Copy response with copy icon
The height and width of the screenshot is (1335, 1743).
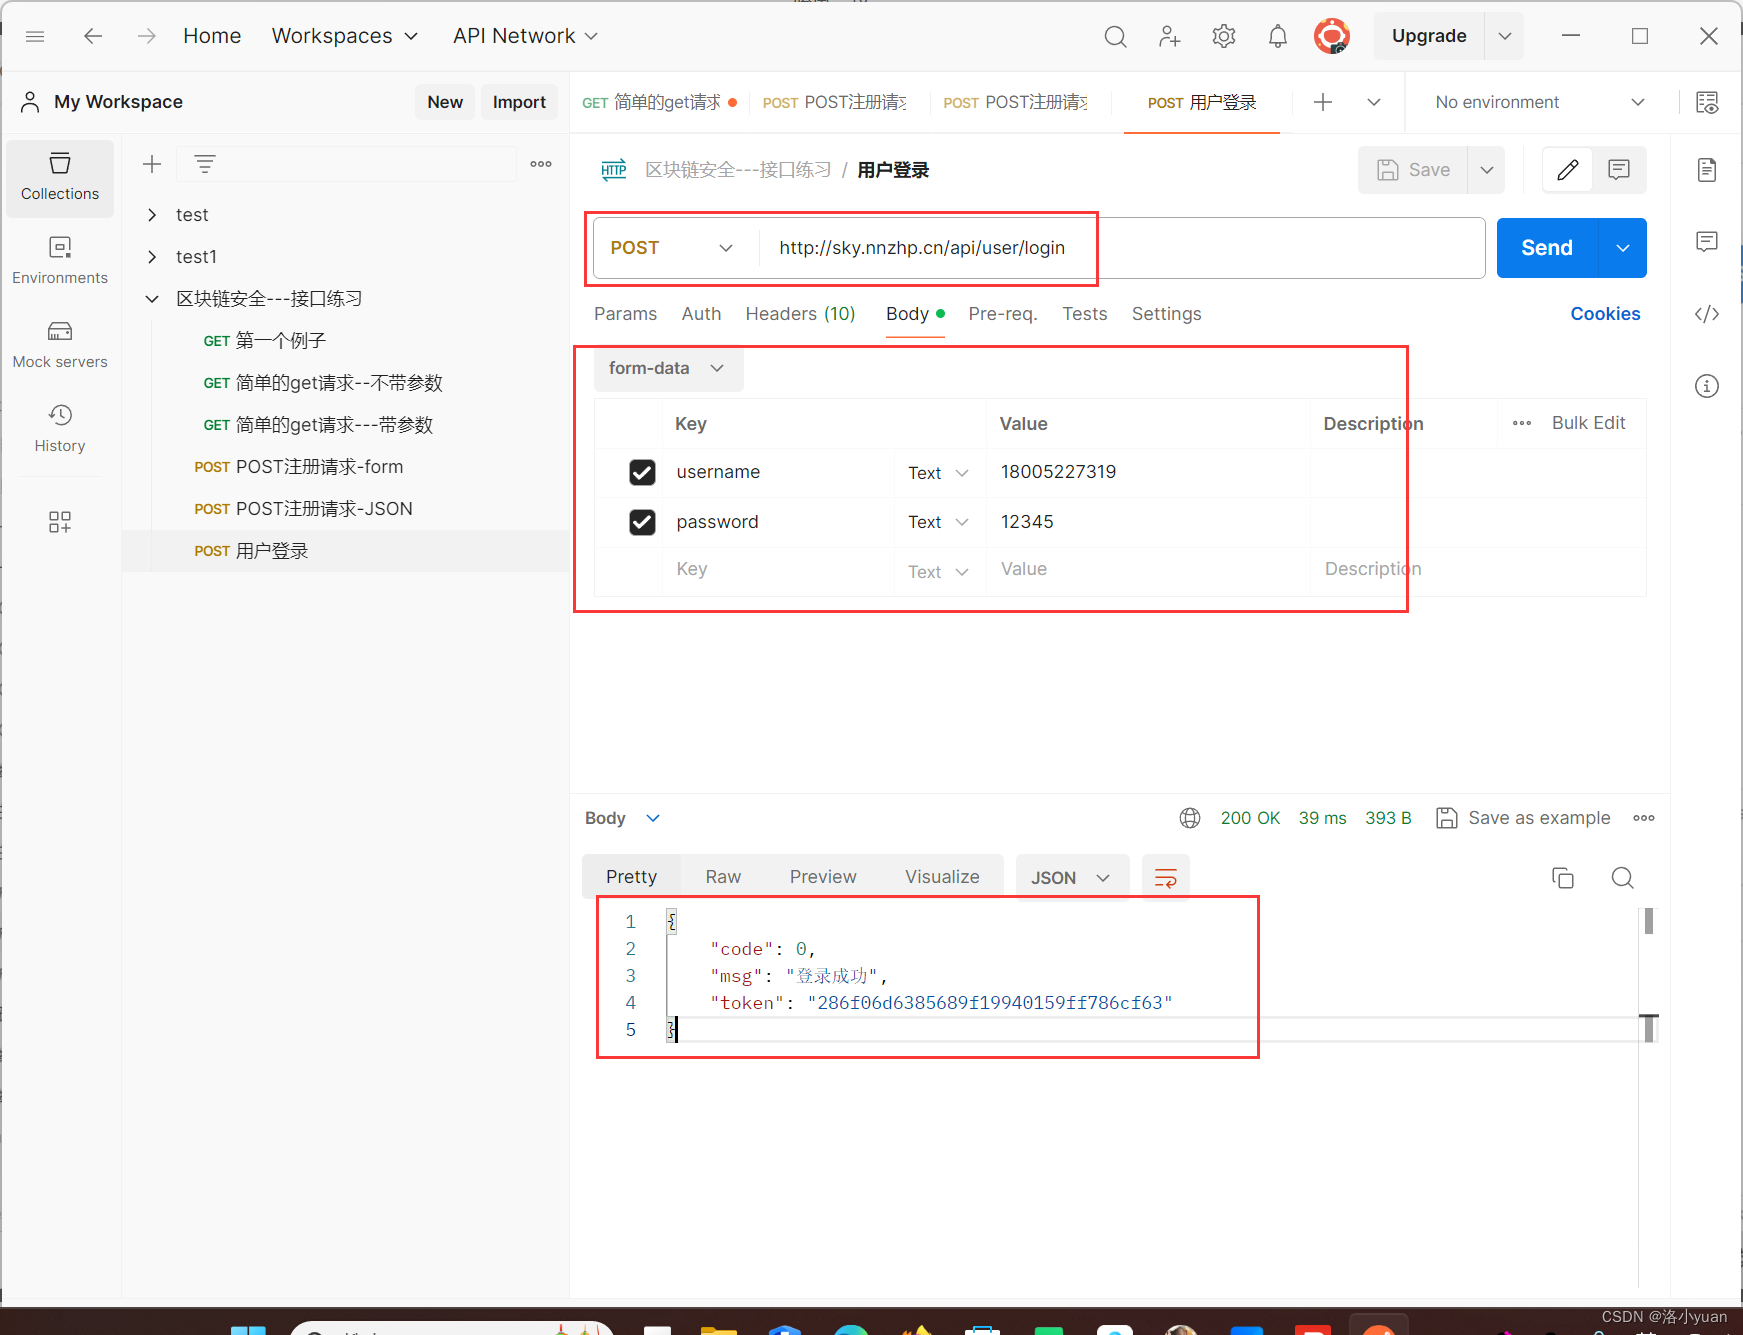1563,878
